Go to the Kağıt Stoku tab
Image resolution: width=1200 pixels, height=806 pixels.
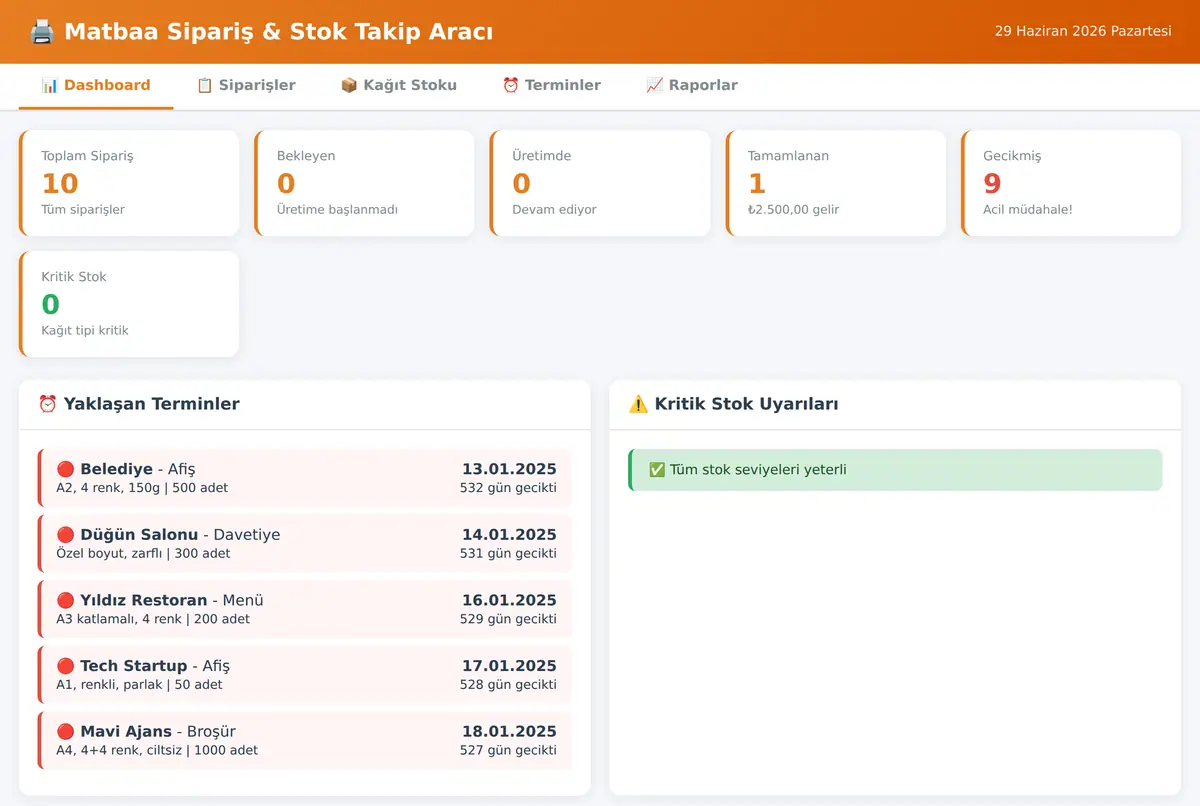tap(399, 86)
